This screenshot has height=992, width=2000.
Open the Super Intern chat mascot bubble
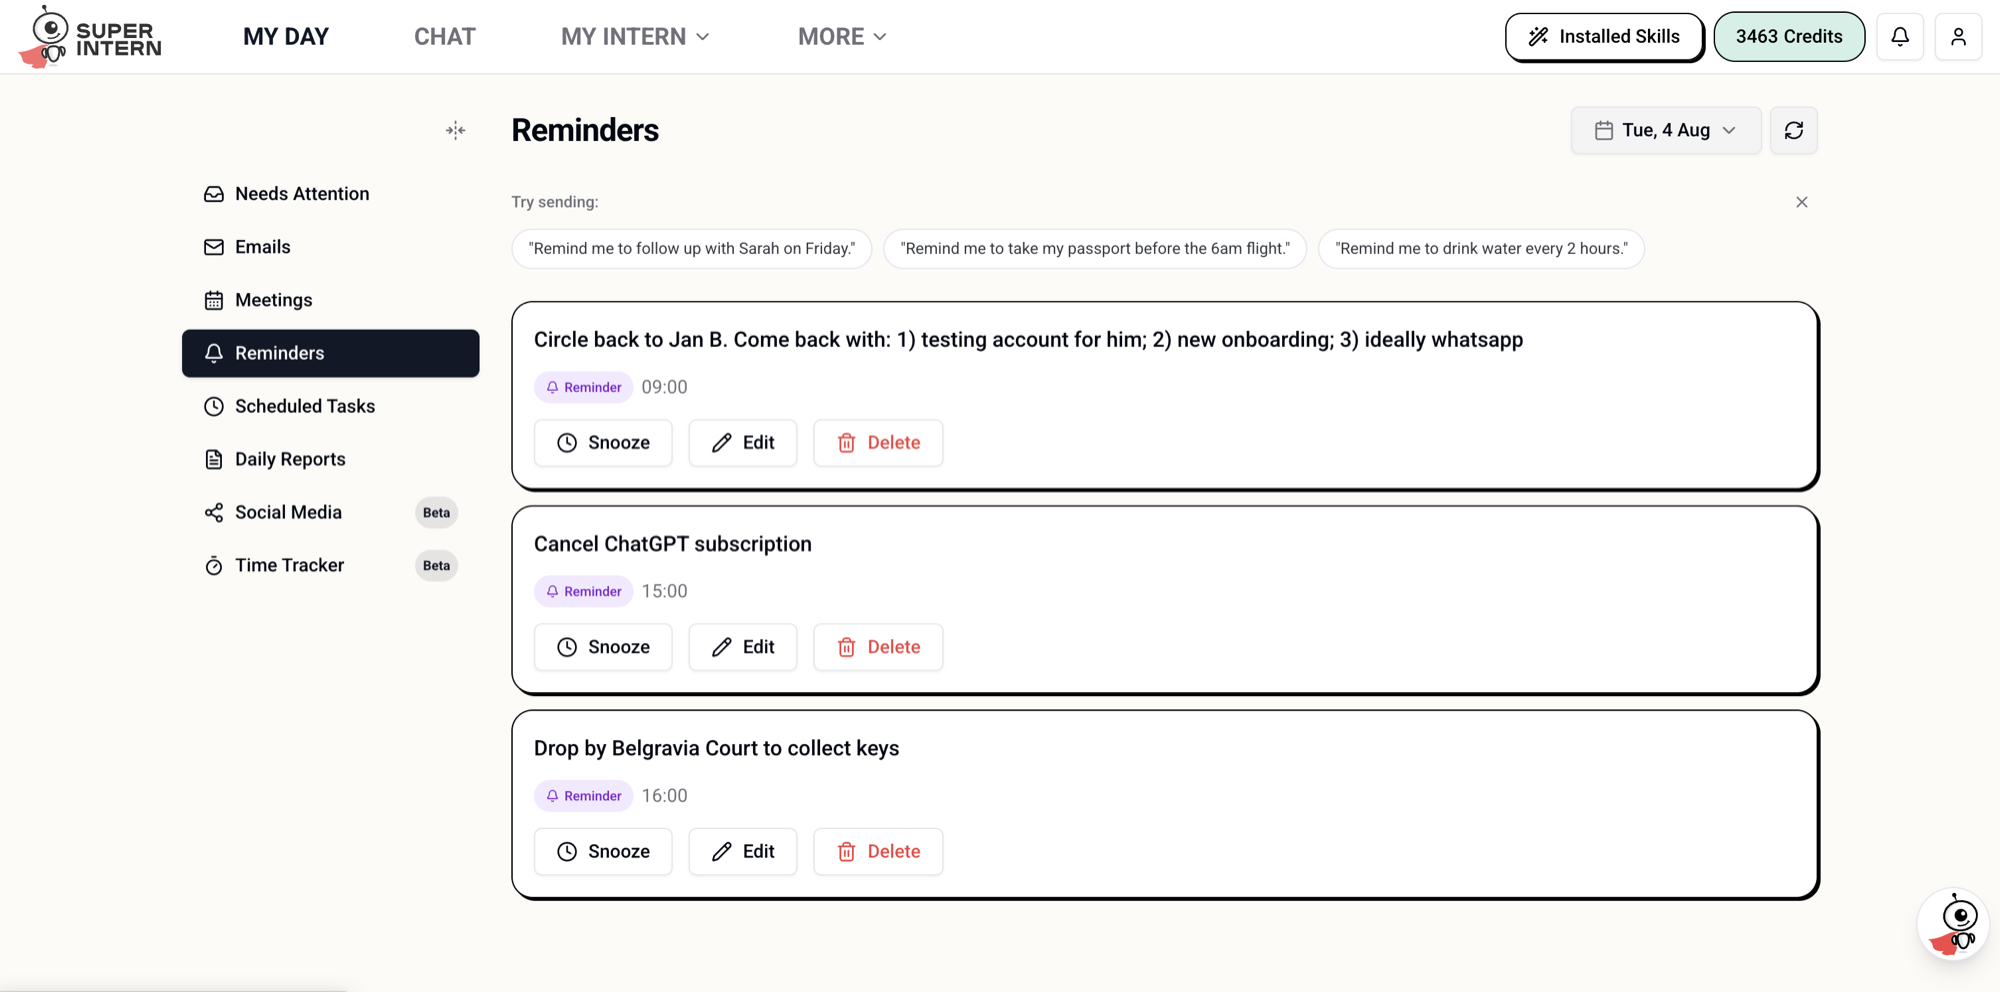point(1953,924)
